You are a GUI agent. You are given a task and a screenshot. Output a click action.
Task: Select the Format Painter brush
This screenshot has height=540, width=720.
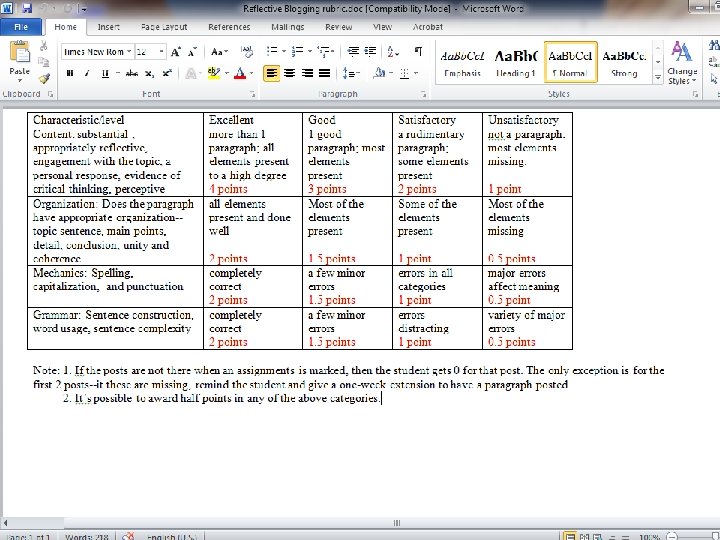pos(44,78)
